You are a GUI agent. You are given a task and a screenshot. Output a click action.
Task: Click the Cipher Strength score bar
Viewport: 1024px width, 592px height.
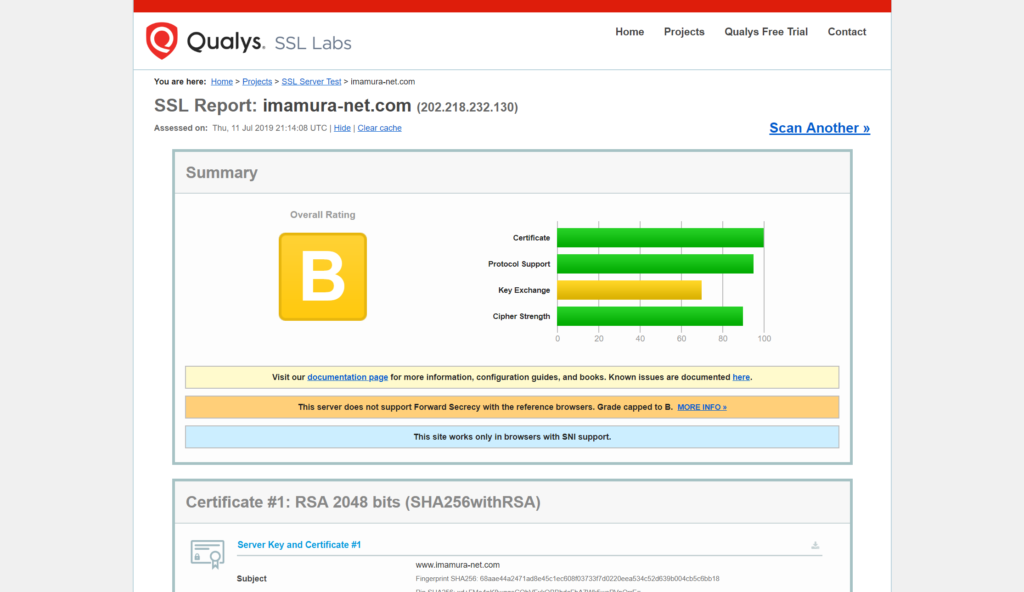(x=650, y=316)
